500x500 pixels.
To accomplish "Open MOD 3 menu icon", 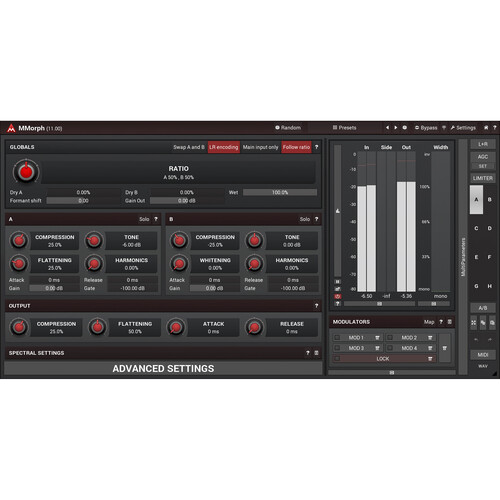I will tap(377, 348).
